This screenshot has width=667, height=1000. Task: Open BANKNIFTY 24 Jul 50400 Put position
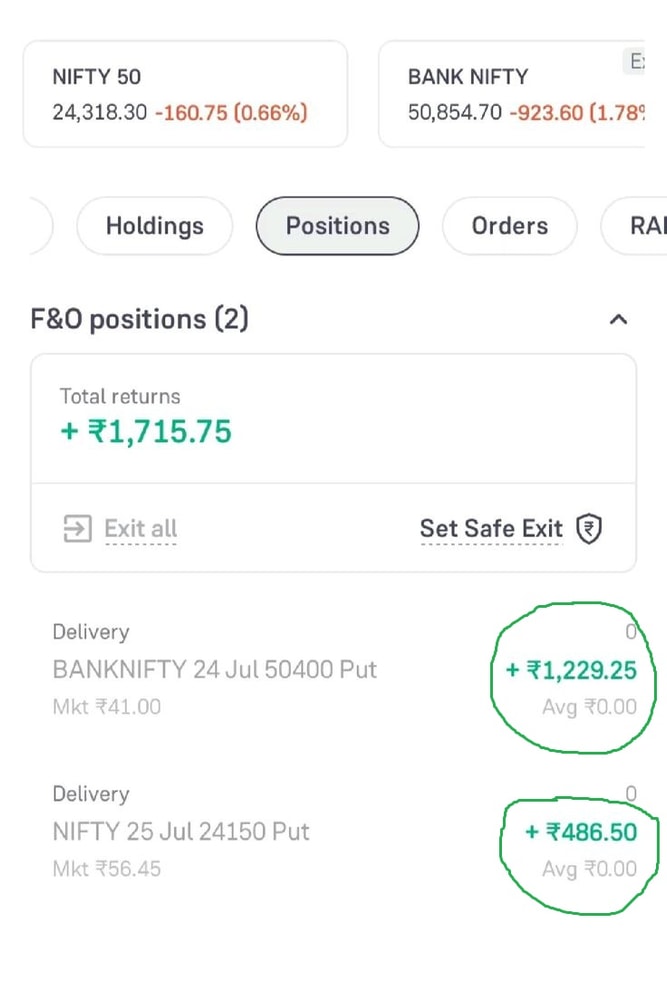click(215, 669)
